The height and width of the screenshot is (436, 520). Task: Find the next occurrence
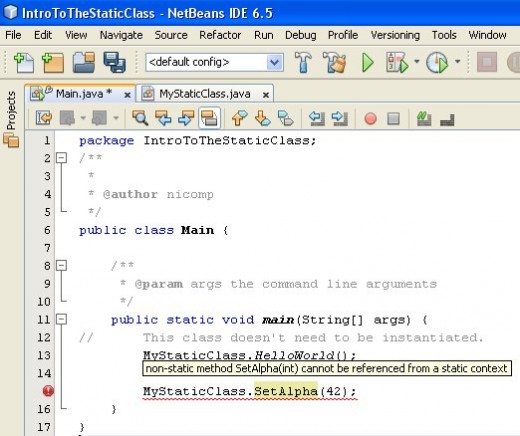tap(186, 118)
